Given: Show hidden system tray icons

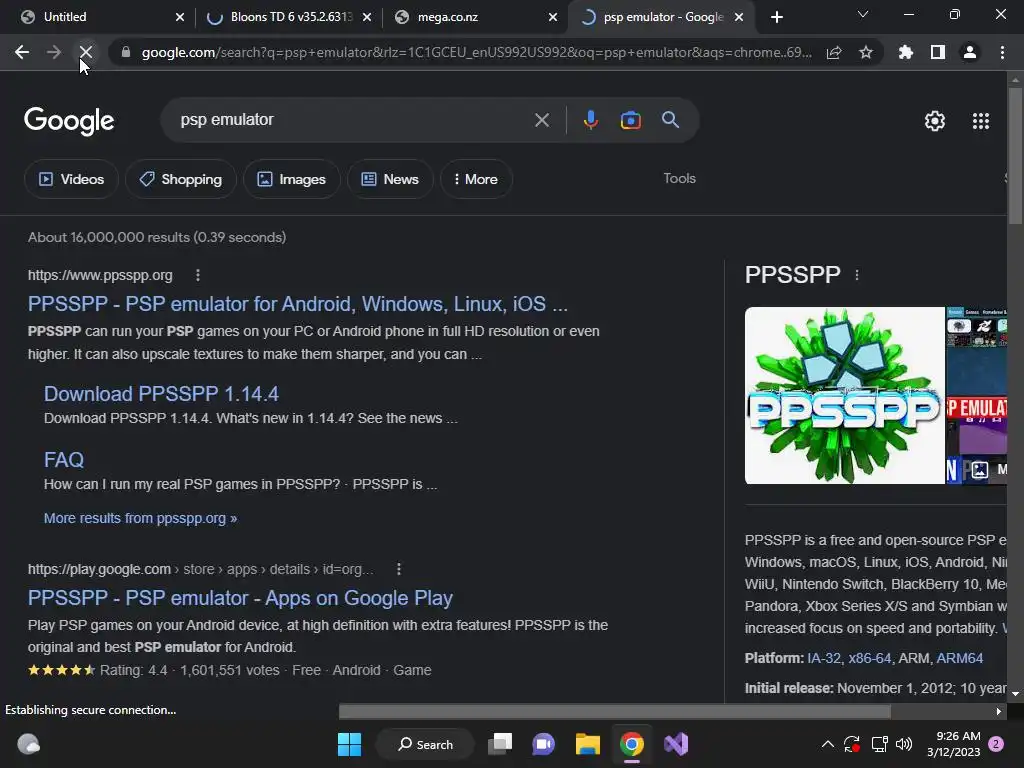Looking at the screenshot, I should click(827, 744).
